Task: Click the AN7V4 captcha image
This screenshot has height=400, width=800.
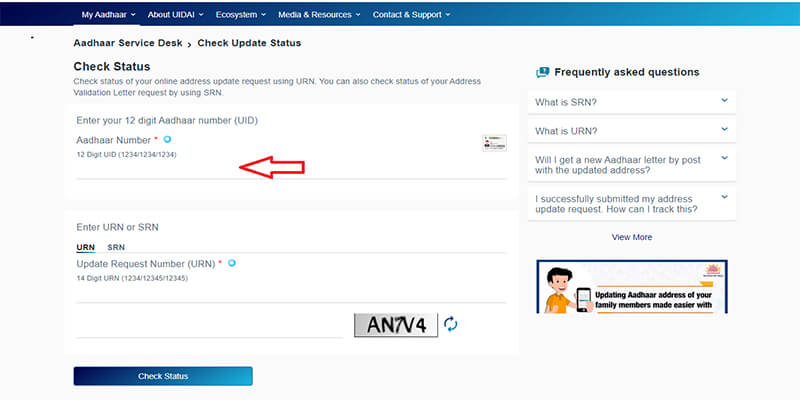Action: [396, 325]
